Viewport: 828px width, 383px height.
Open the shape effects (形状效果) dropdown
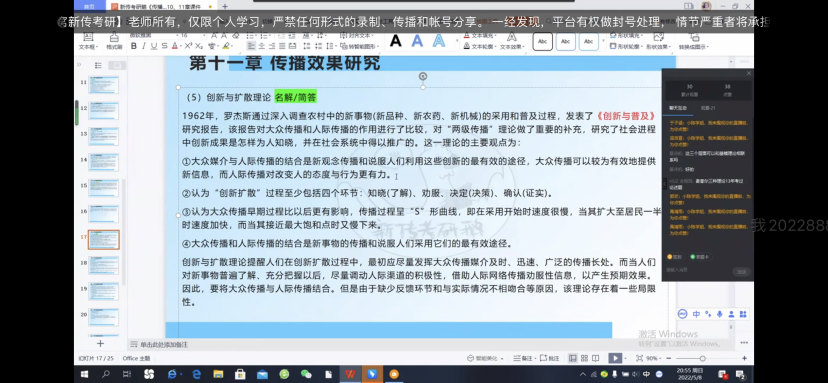659,41
